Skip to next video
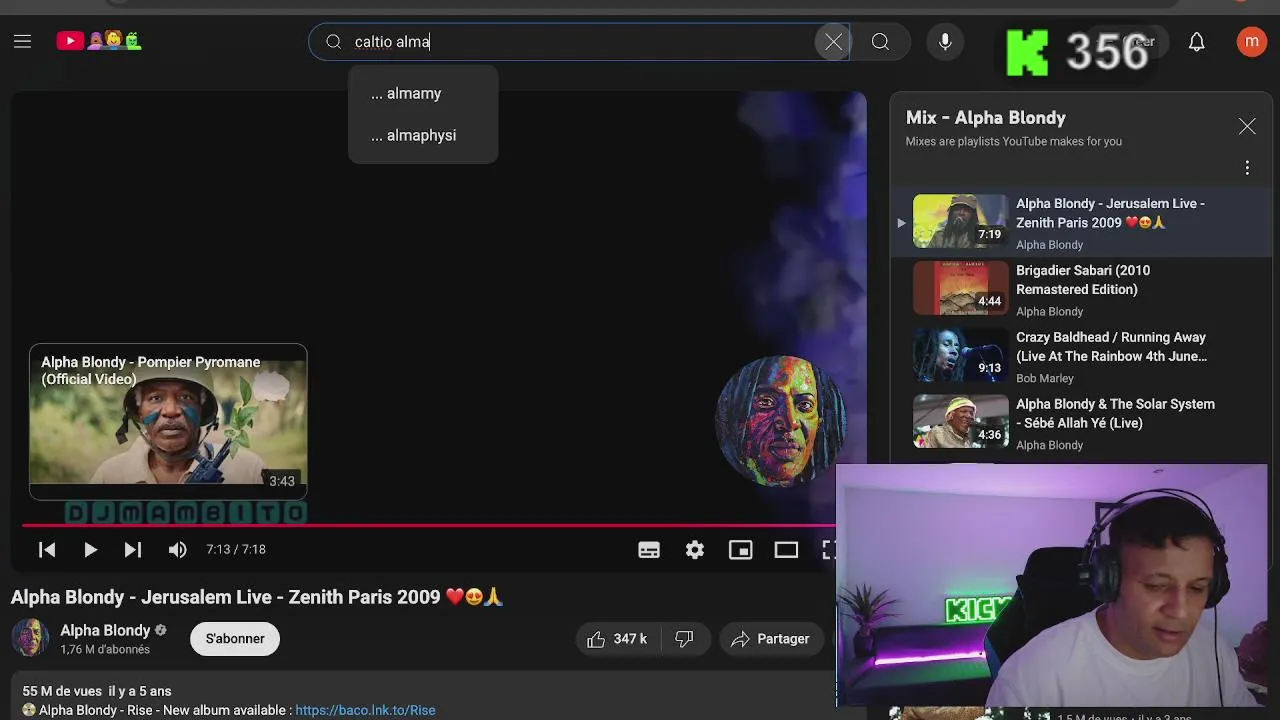This screenshot has height=720, width=1280. tap(132, 549)
